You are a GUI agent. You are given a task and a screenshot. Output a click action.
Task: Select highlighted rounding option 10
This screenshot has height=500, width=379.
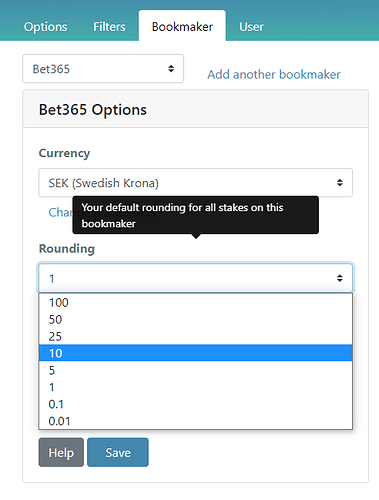tap(195, 353)
